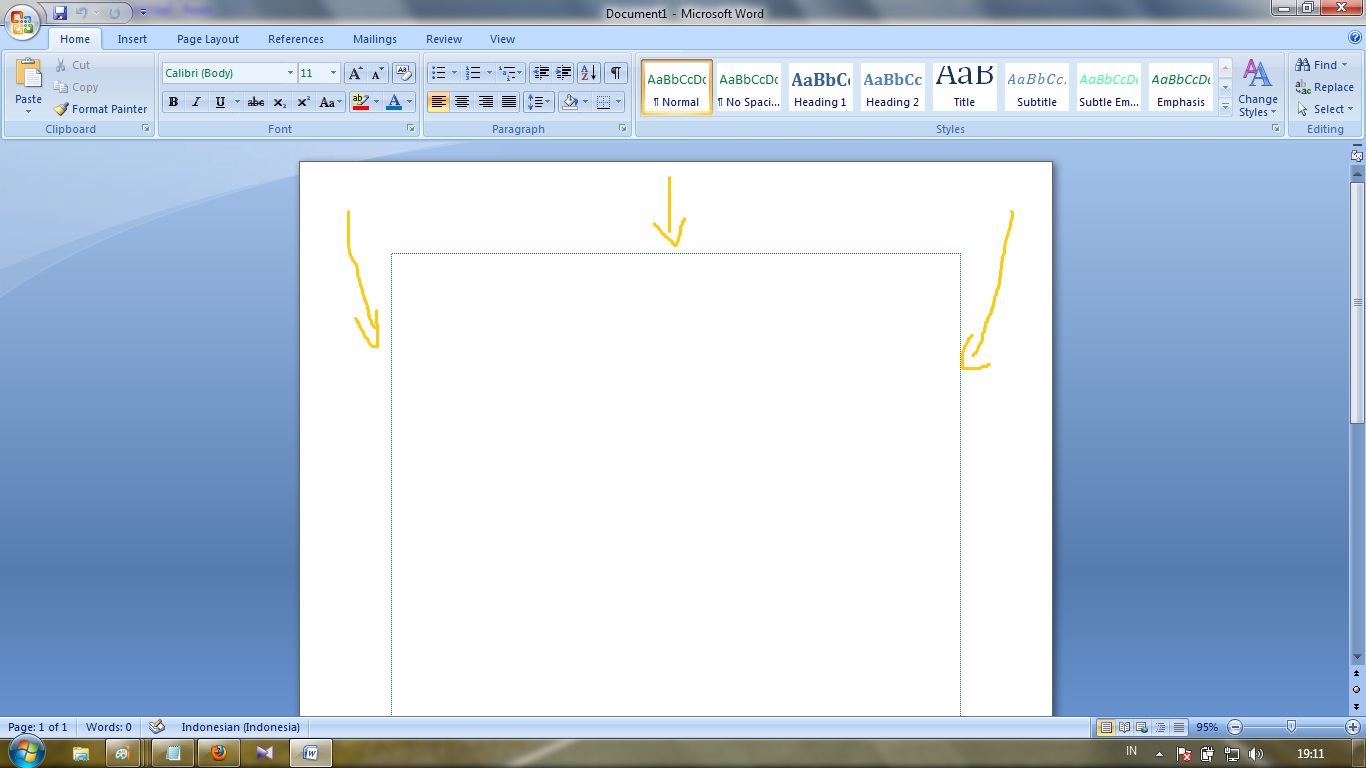This screenshot has height=768, width=1366.
Task: Insert numbered list
Action: pyautogui.click(x=473, y=73)
